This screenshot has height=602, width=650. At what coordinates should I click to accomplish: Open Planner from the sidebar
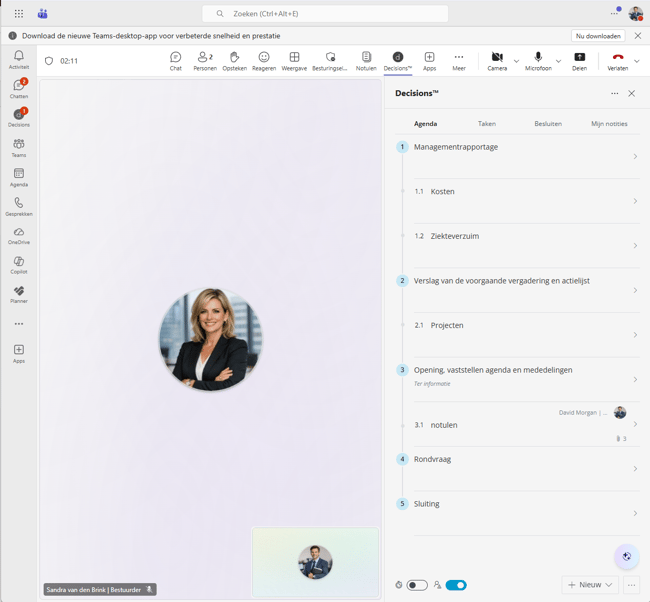pyautogui.click(x=19, y=294)
